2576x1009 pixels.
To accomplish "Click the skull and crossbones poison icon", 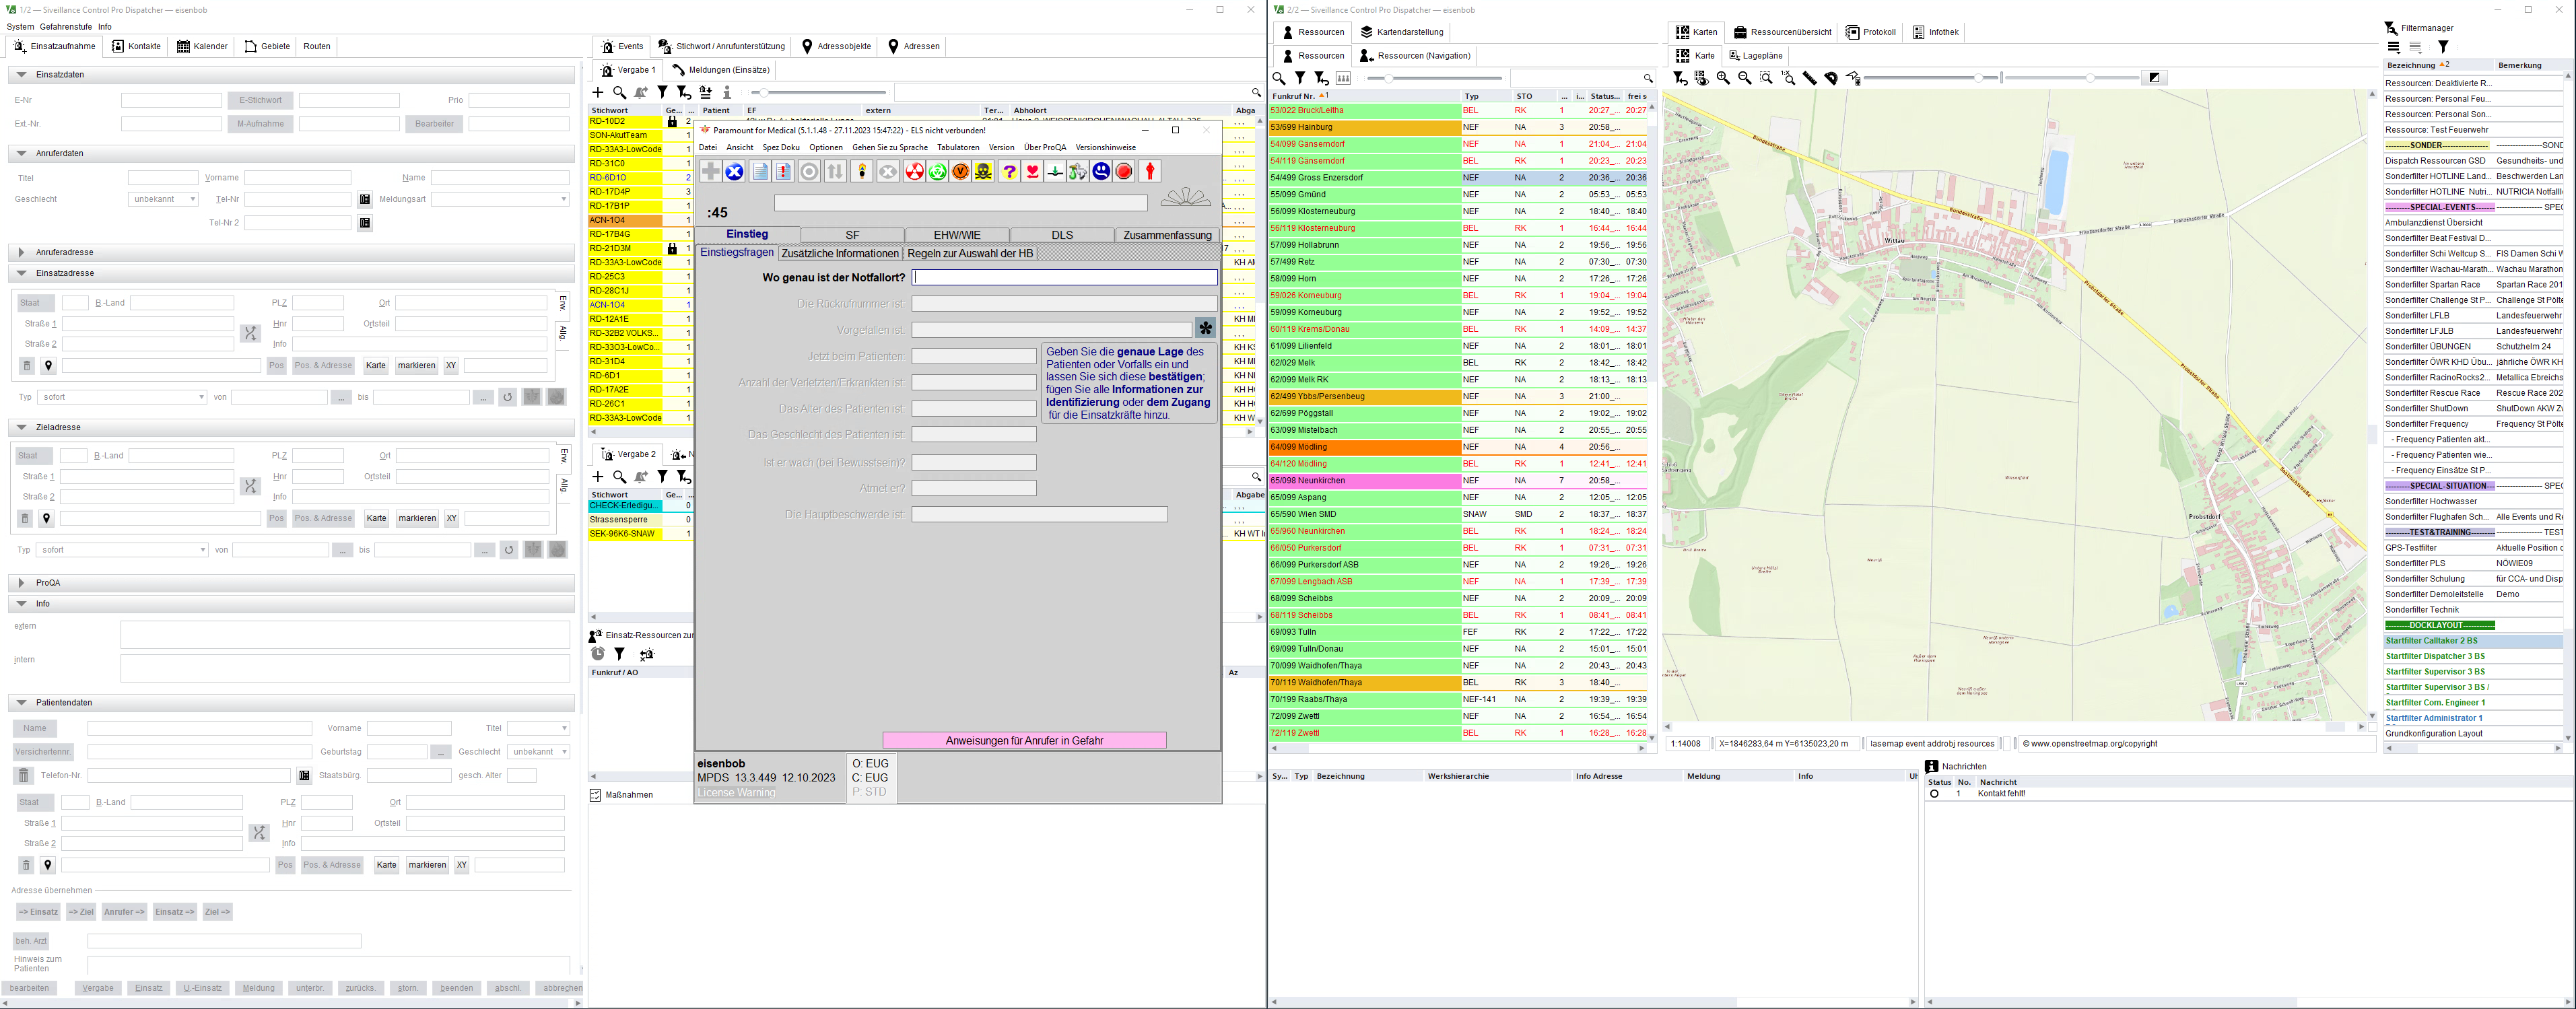I will click(984, 172).
